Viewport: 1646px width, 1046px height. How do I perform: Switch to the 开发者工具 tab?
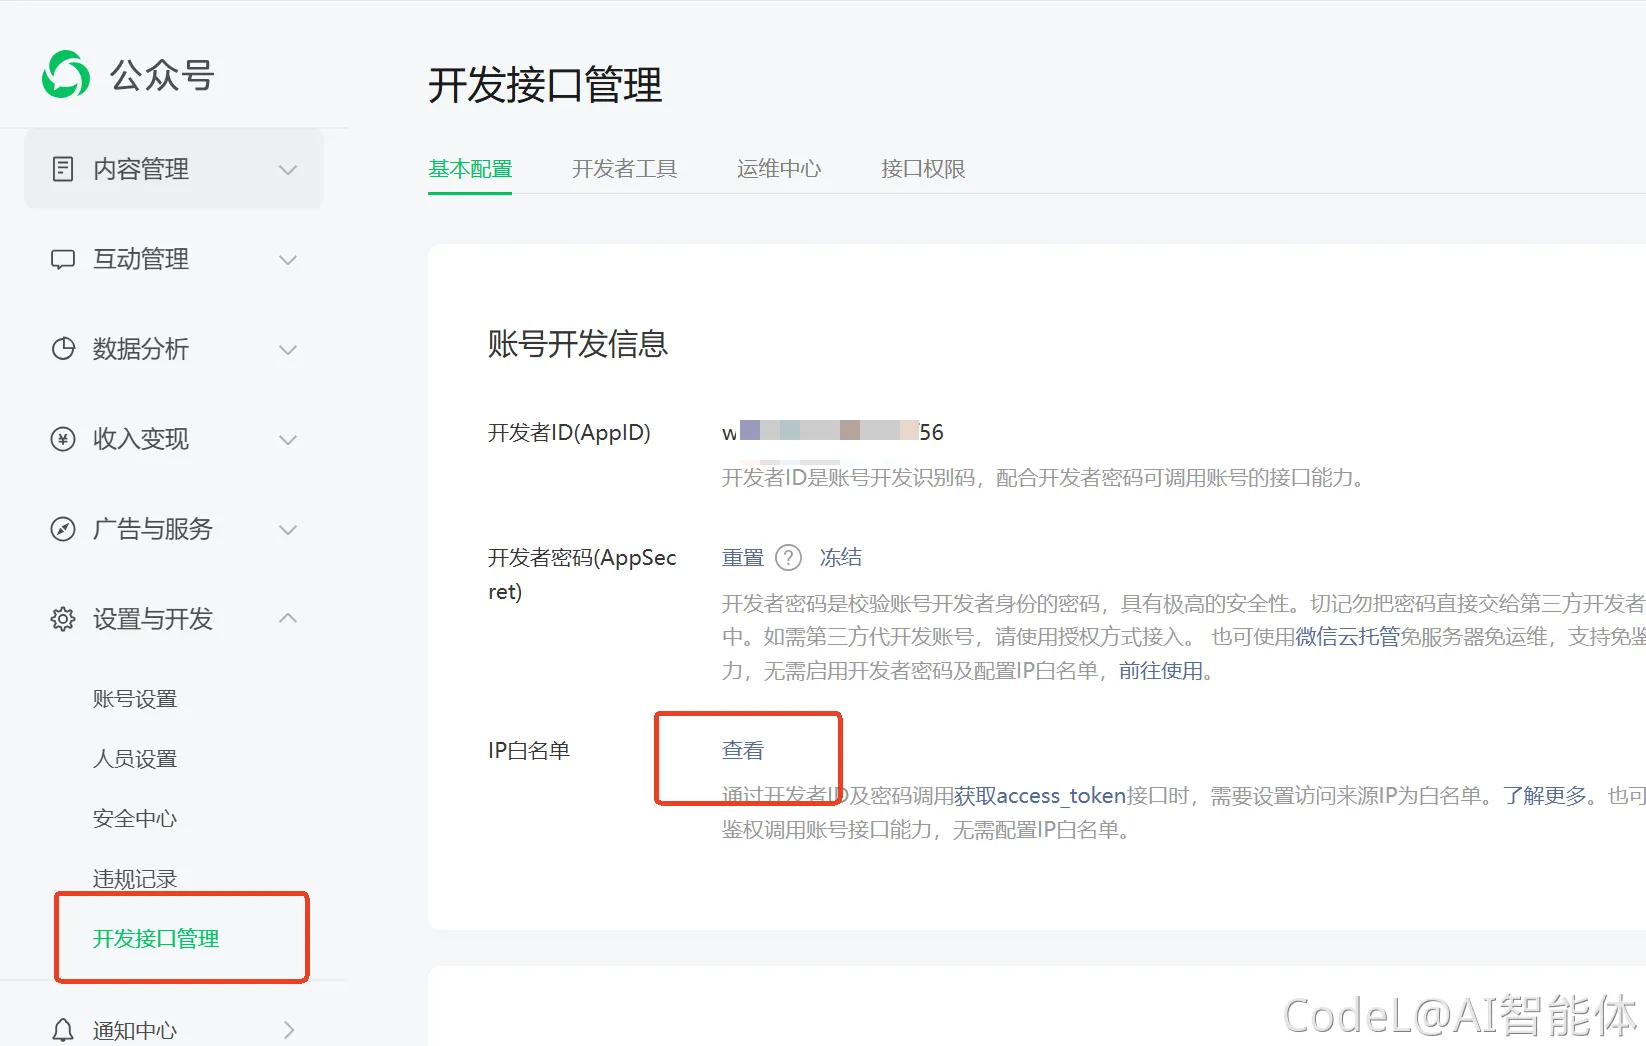(624, 169)
